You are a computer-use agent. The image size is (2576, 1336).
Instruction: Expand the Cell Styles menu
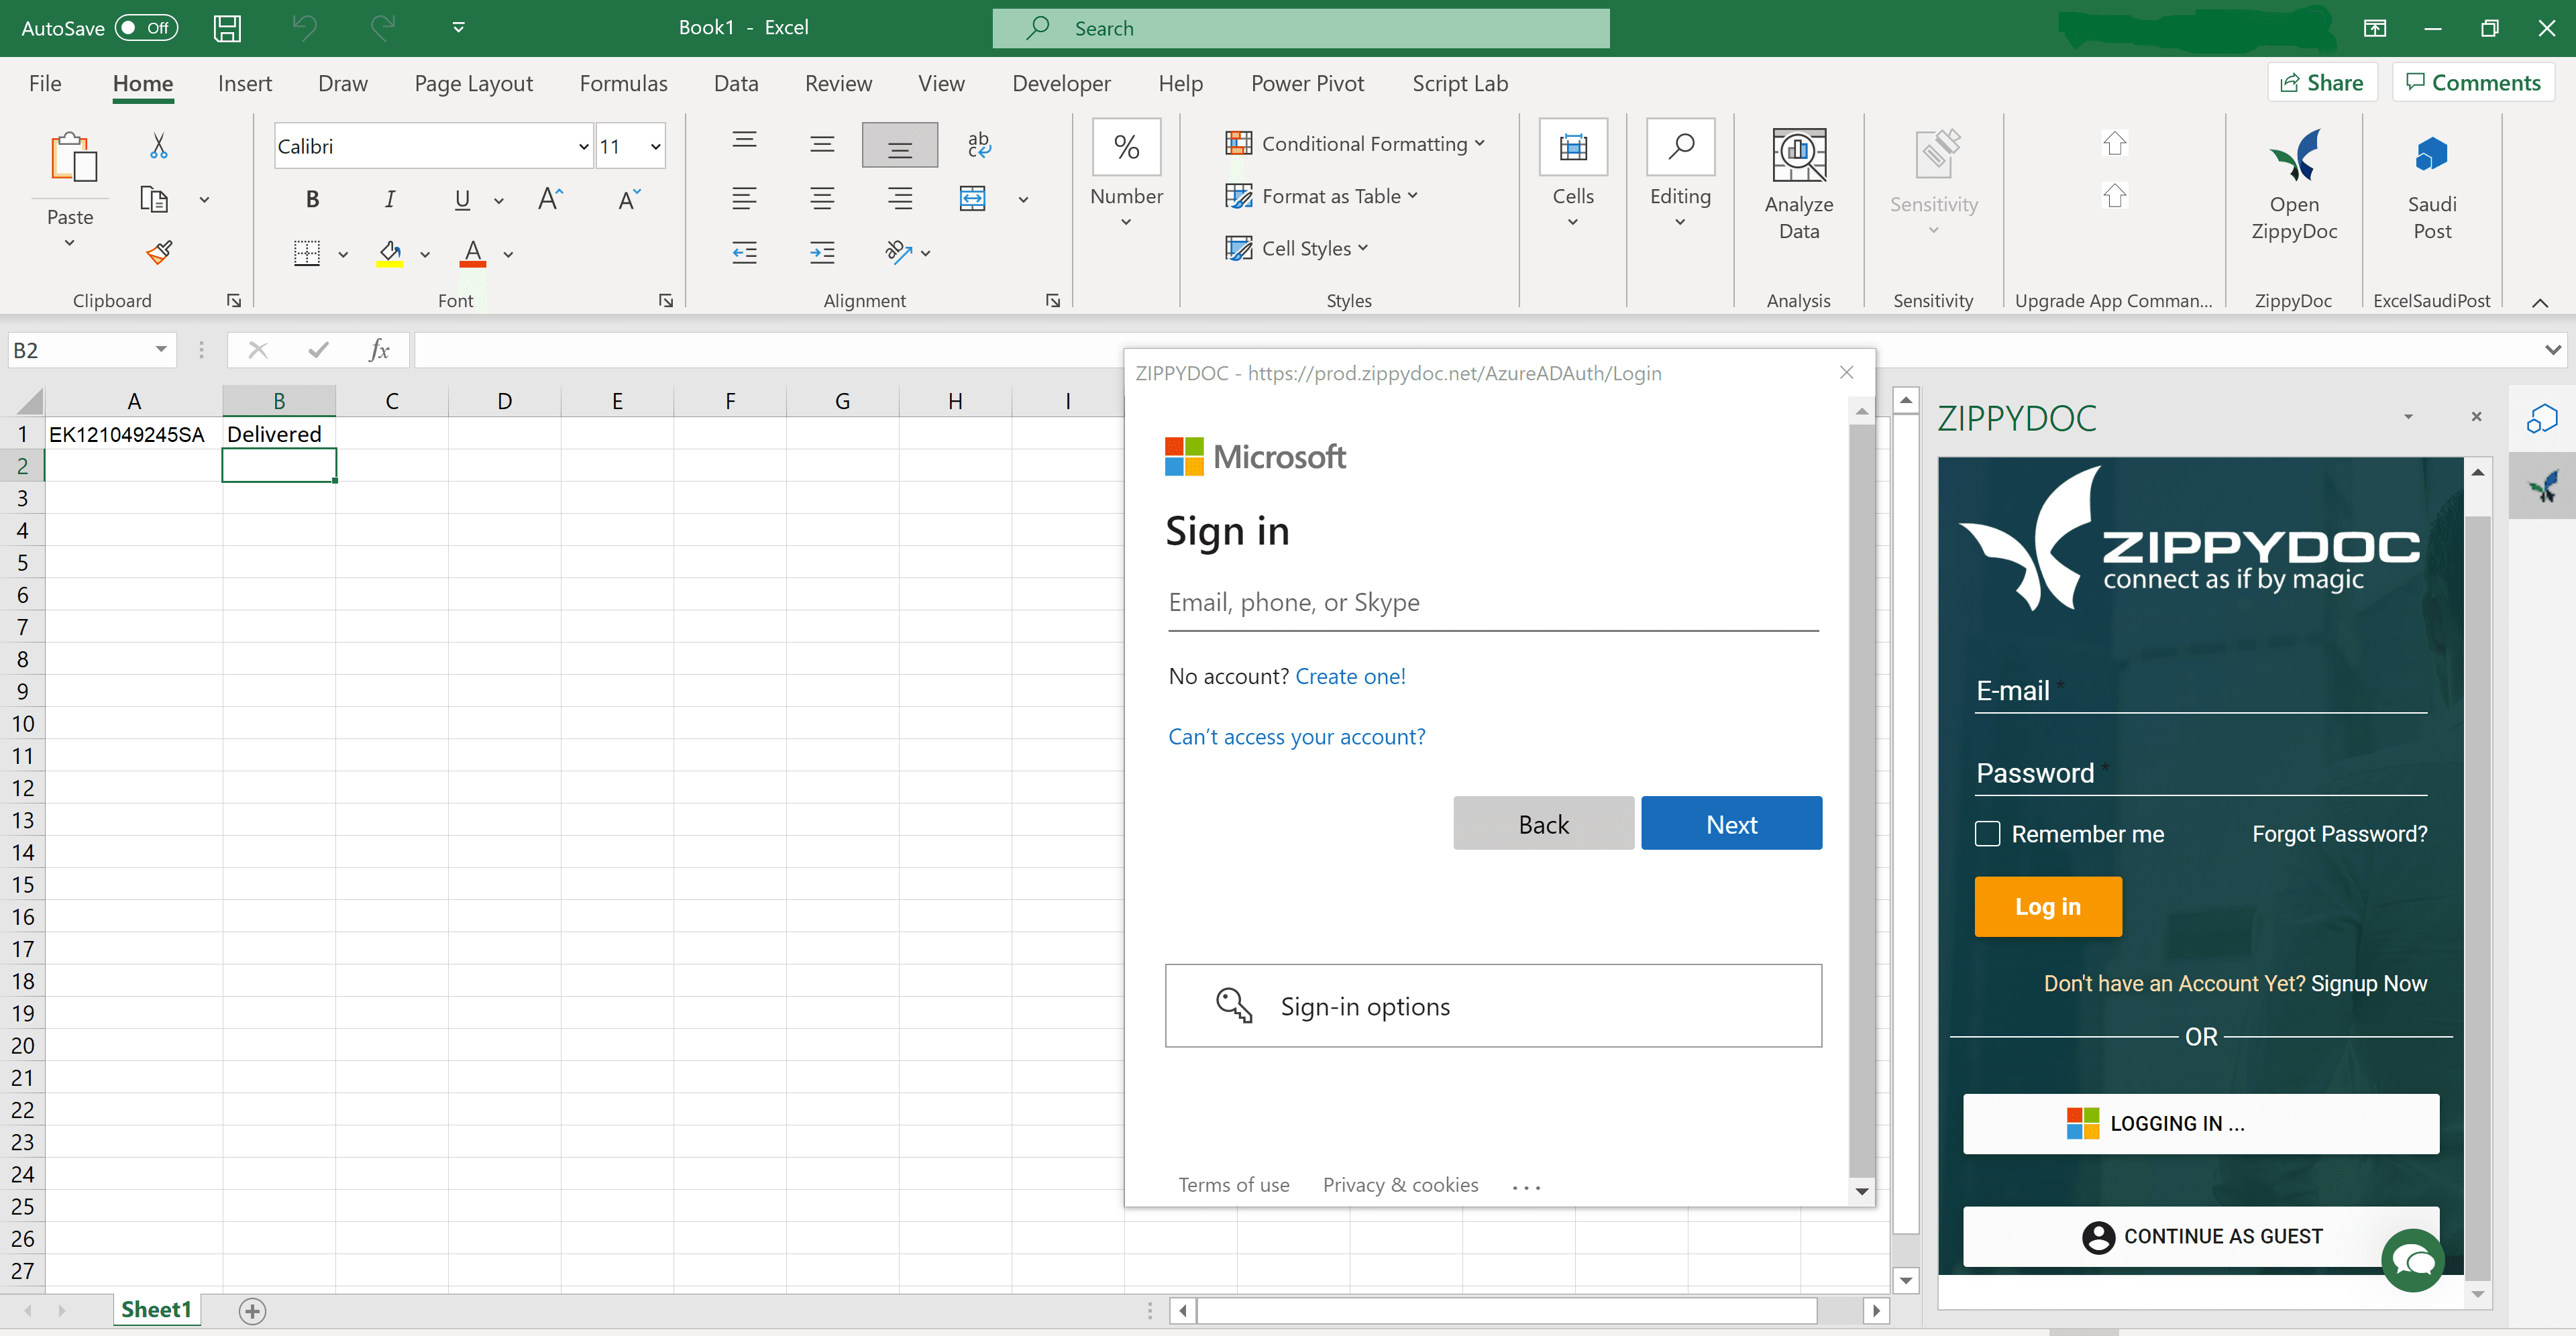[1297, 247]
